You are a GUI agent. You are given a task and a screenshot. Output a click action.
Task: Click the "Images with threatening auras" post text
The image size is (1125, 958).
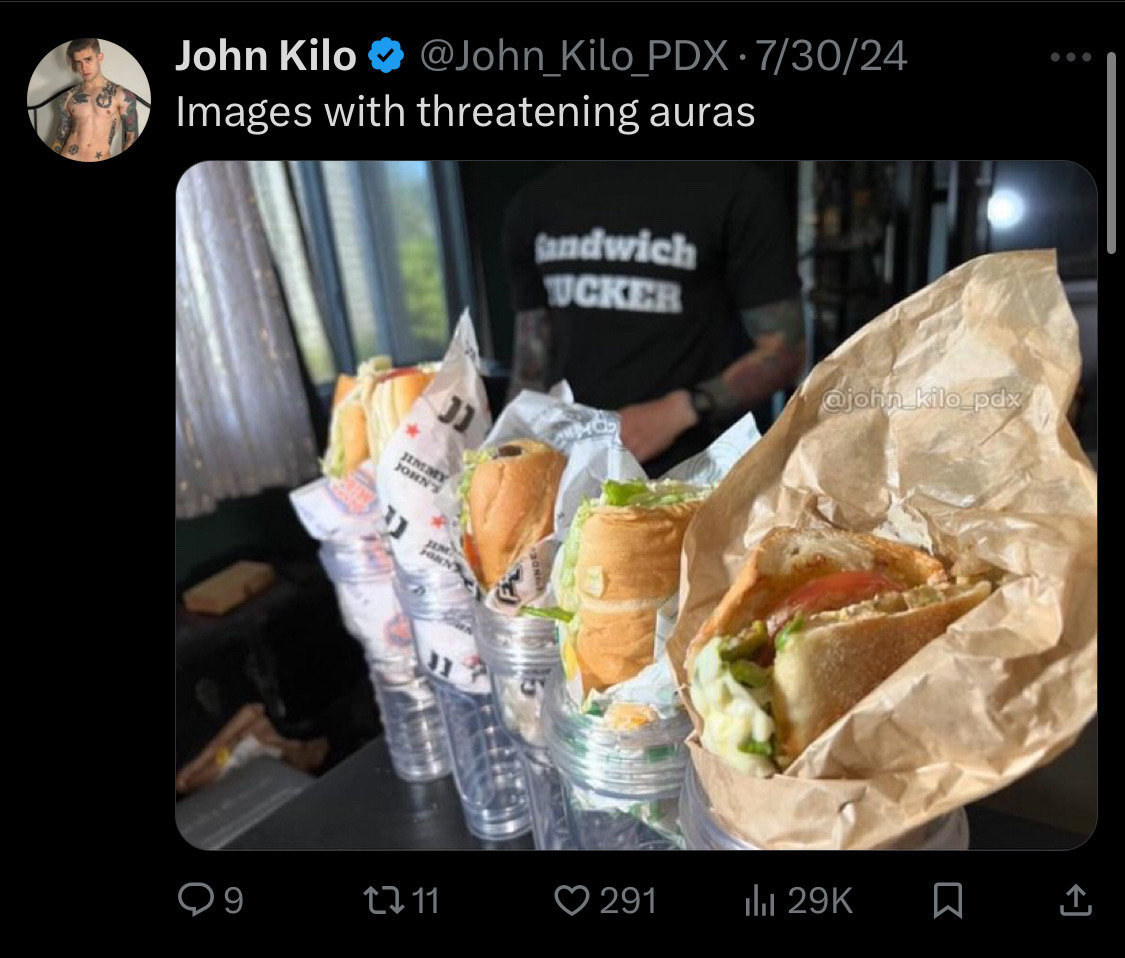point(466,113)
